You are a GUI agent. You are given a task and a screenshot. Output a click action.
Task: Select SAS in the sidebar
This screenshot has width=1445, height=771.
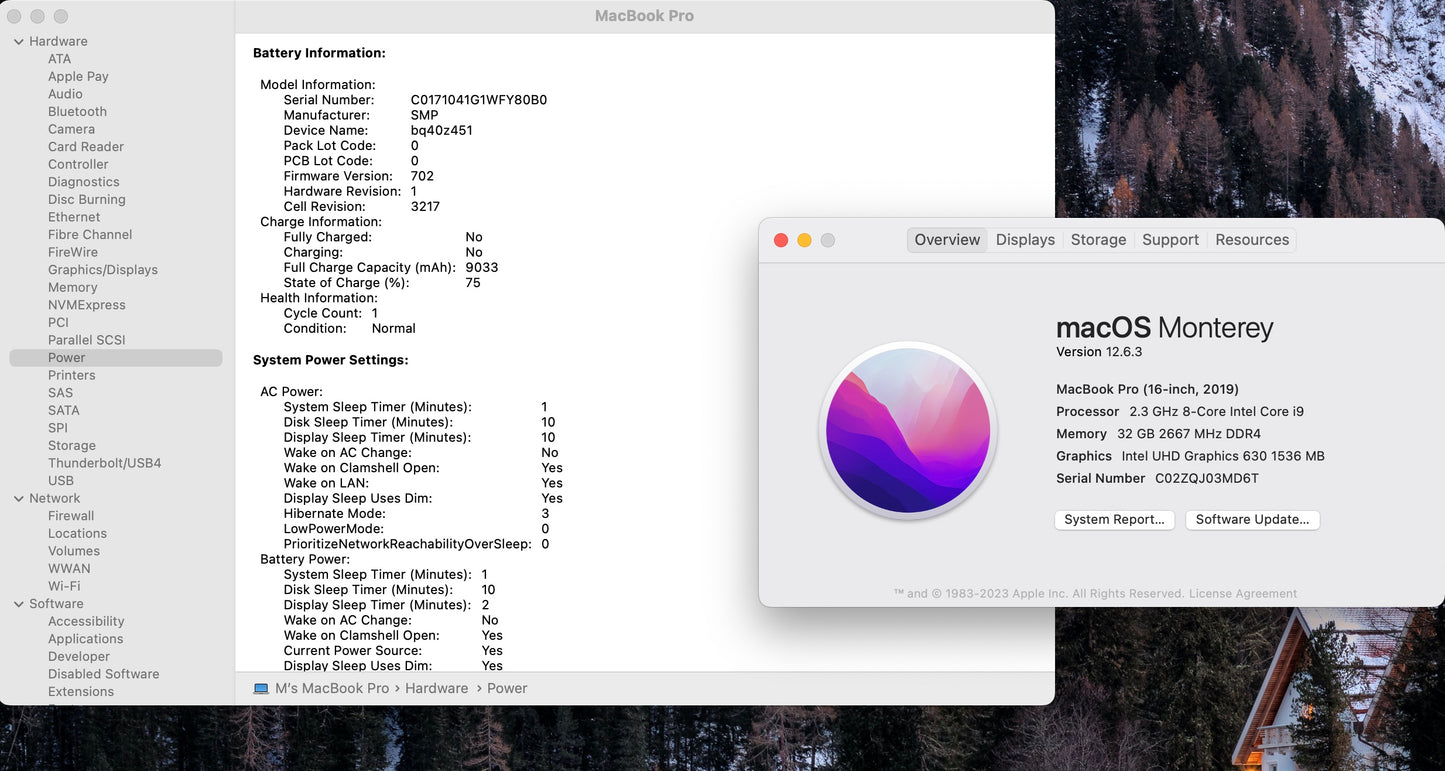(61, 393)
